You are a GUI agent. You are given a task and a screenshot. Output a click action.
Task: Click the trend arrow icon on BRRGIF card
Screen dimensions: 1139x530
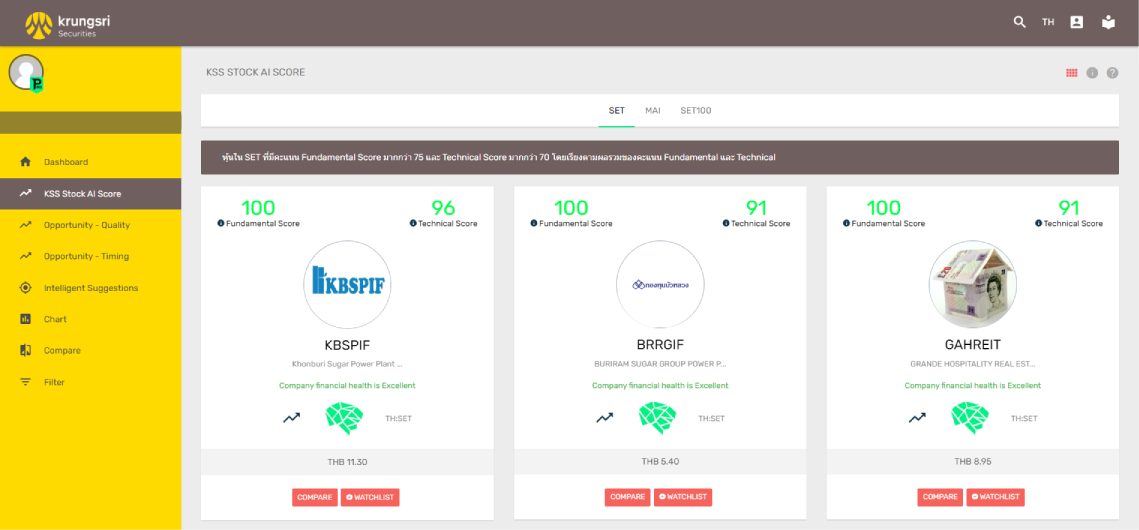(604, 418)
